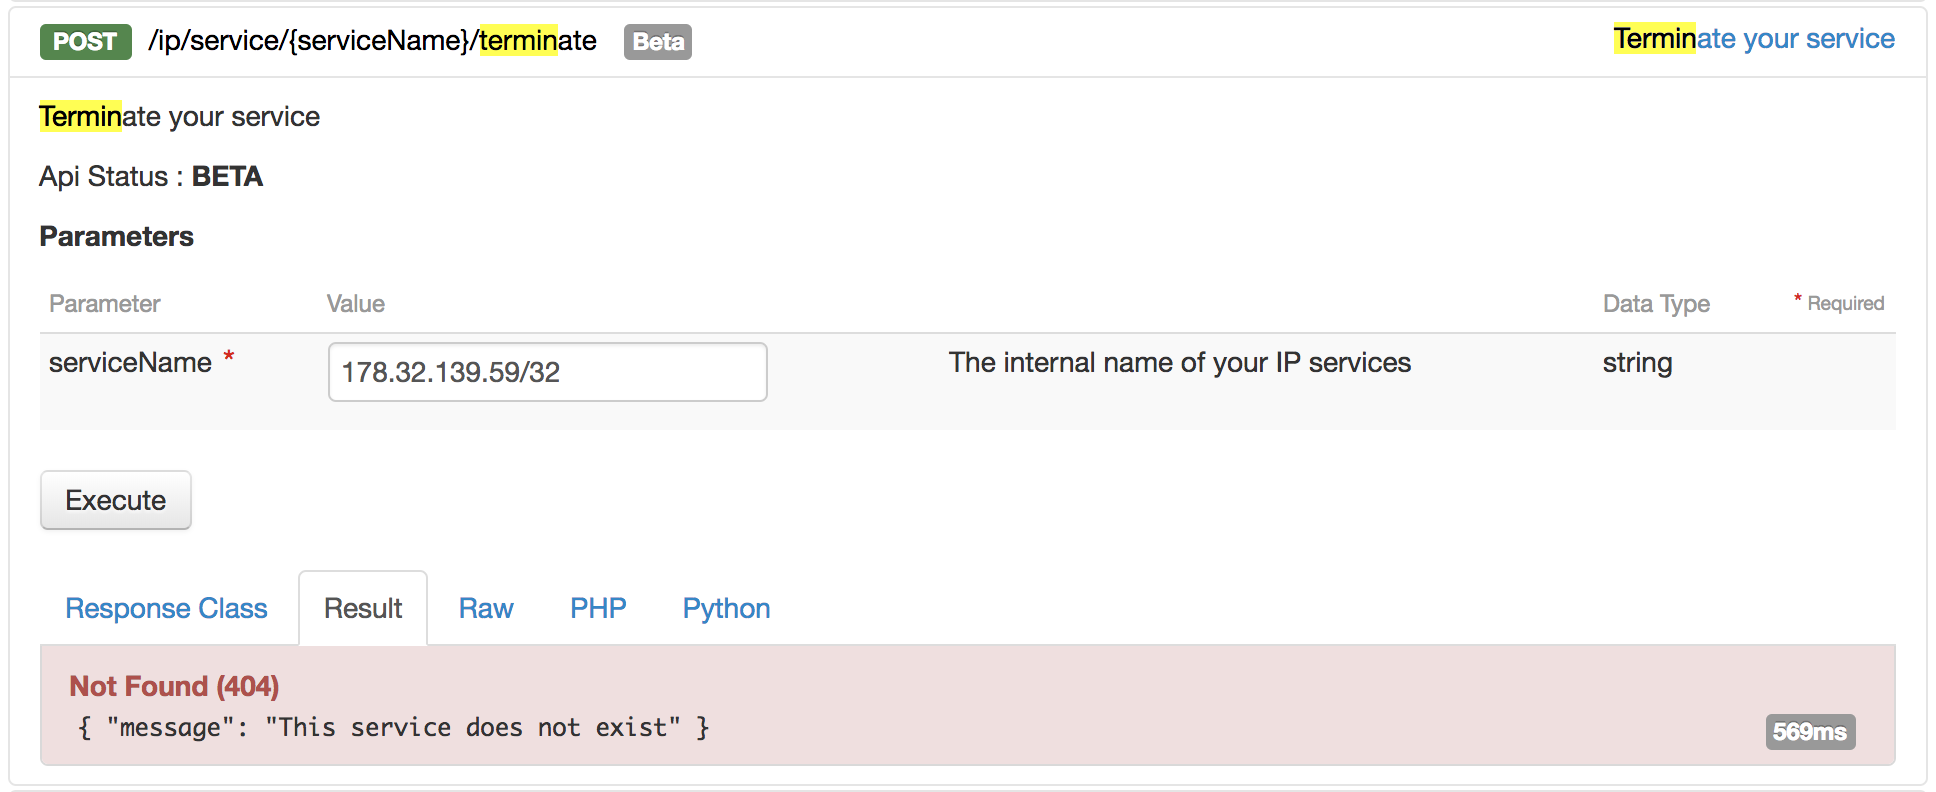Select the Result tab
Image resolution: width=1936 pixels, height=792 pixels.
(363, 608)
